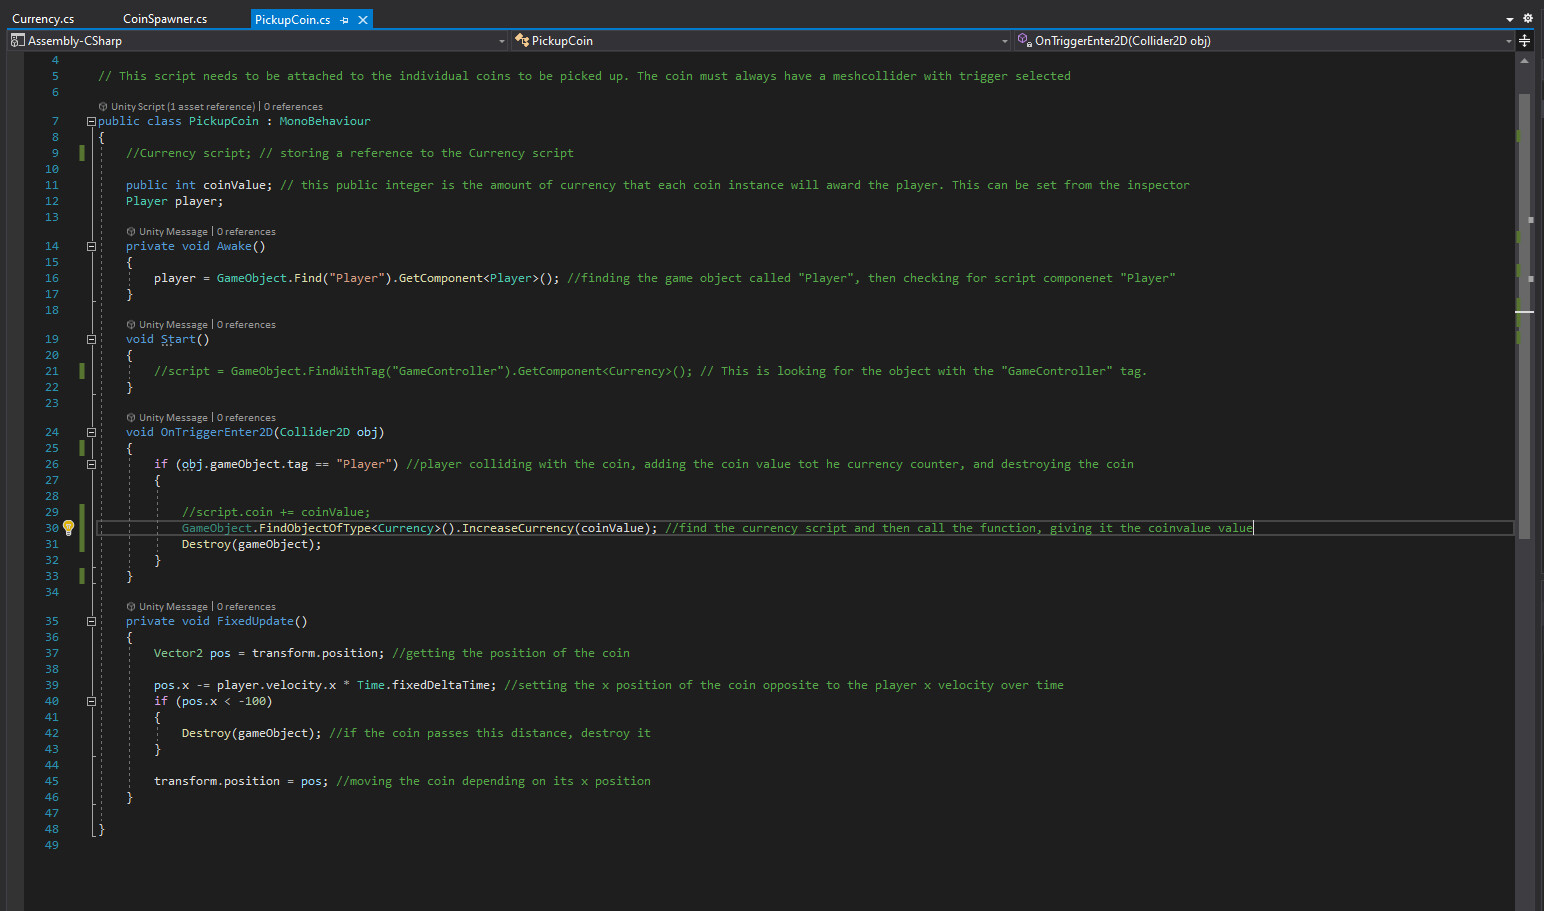Open 0 references link above class PickupCoin
The image size is (1544, 911).
pyautogui.click(x=293, y=107)
